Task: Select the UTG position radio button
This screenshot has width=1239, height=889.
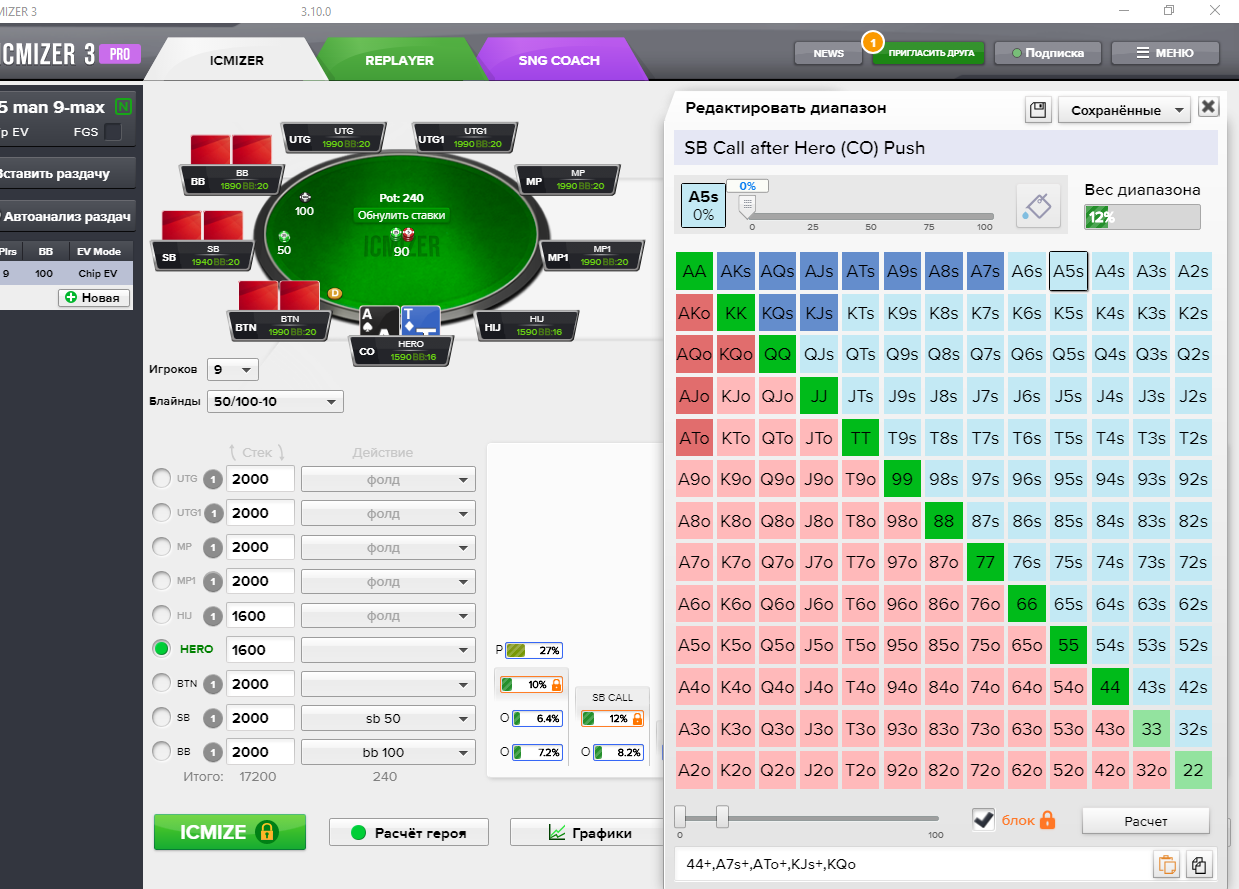Action: (161, 479)
